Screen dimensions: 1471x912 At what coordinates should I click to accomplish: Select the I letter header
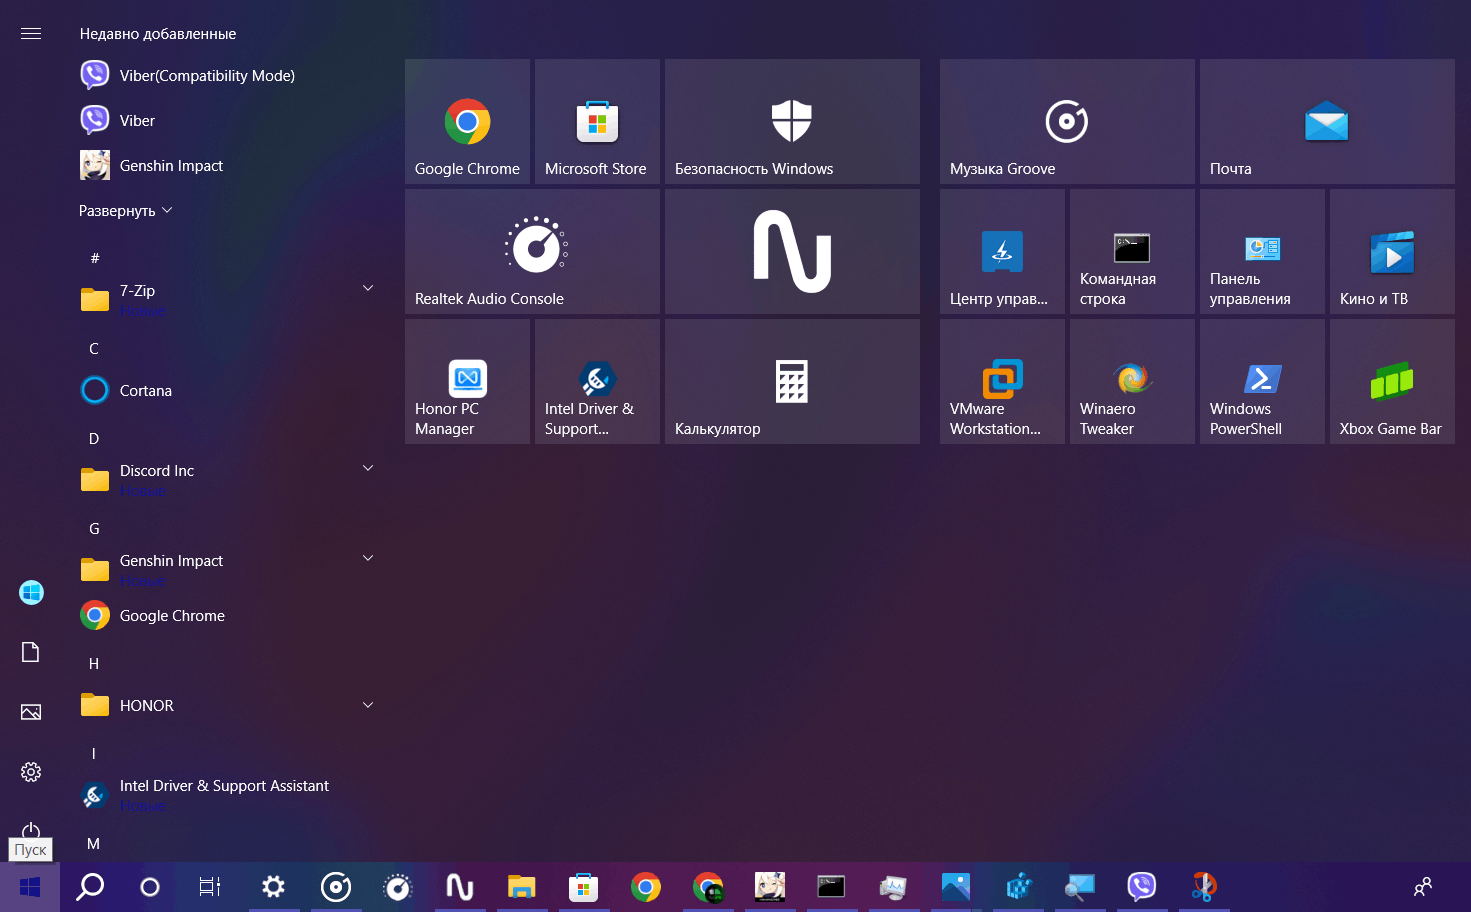tap(94, 753)
